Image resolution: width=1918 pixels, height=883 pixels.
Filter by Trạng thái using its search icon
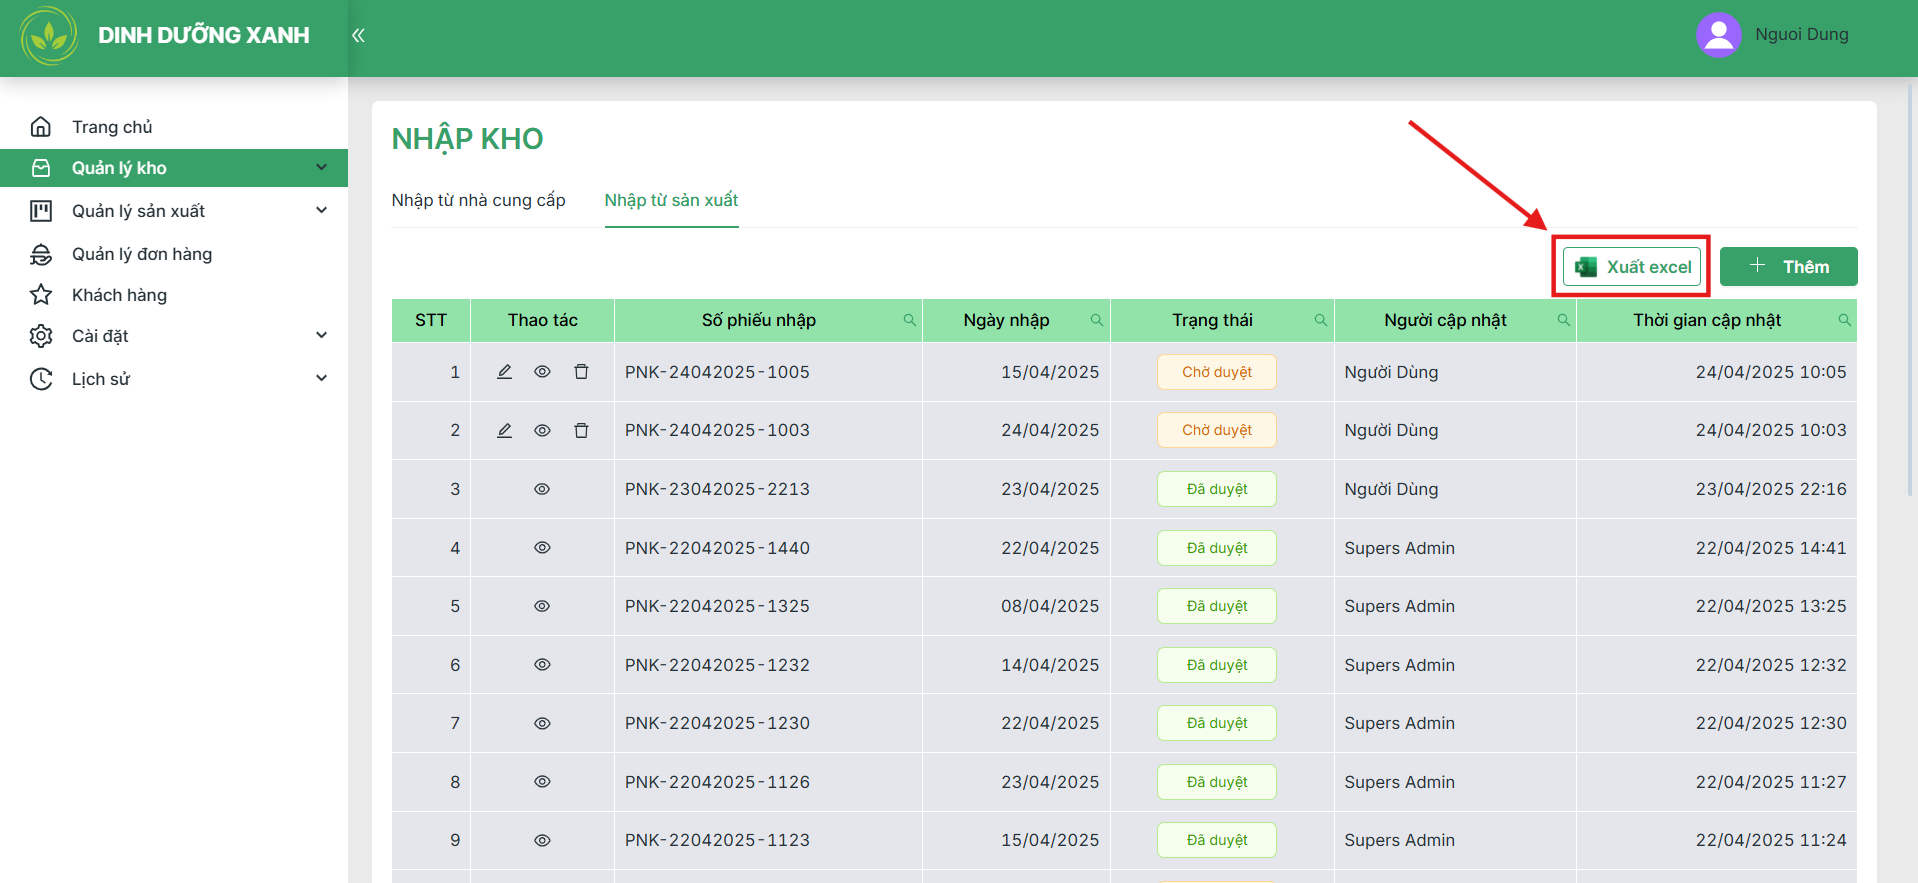1321,320
